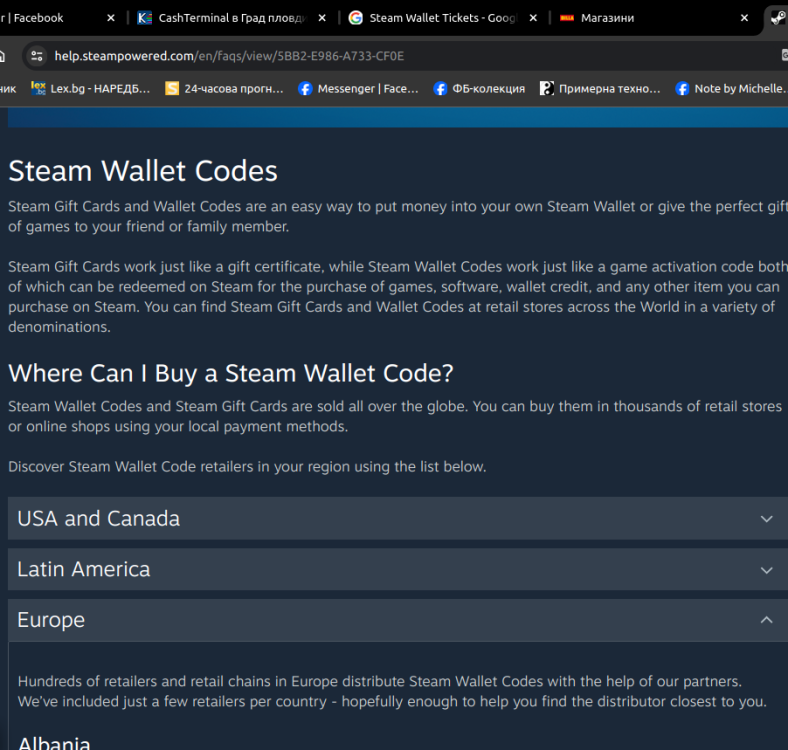Screen dimensions: 788x750
Task: Click the Europe up chevron arrow
Action: pos(766,620)
